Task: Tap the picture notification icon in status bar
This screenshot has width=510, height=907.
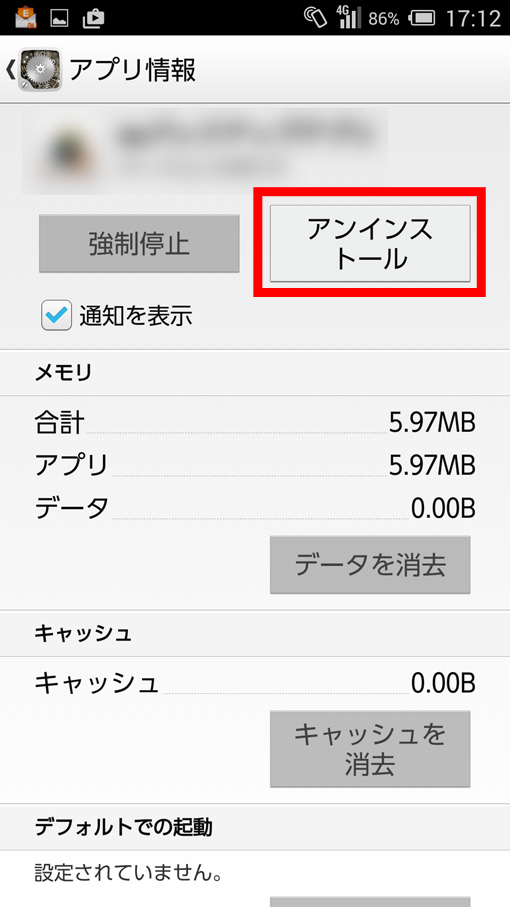Action: coord(60,19)
